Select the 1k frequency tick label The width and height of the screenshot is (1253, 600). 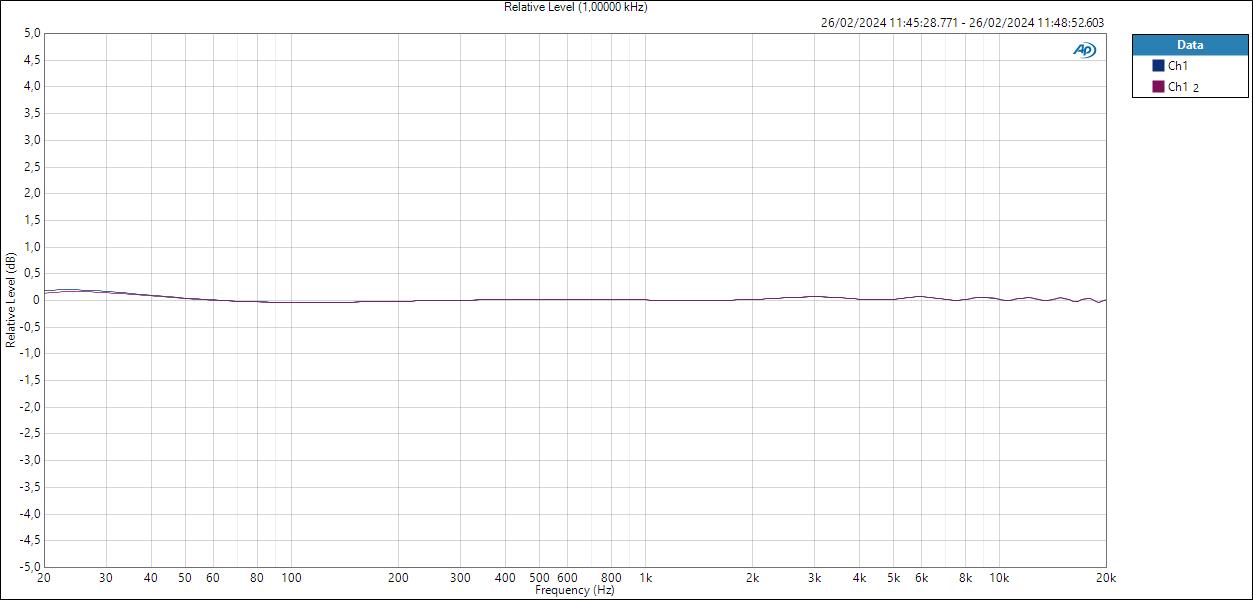point(646,578)
